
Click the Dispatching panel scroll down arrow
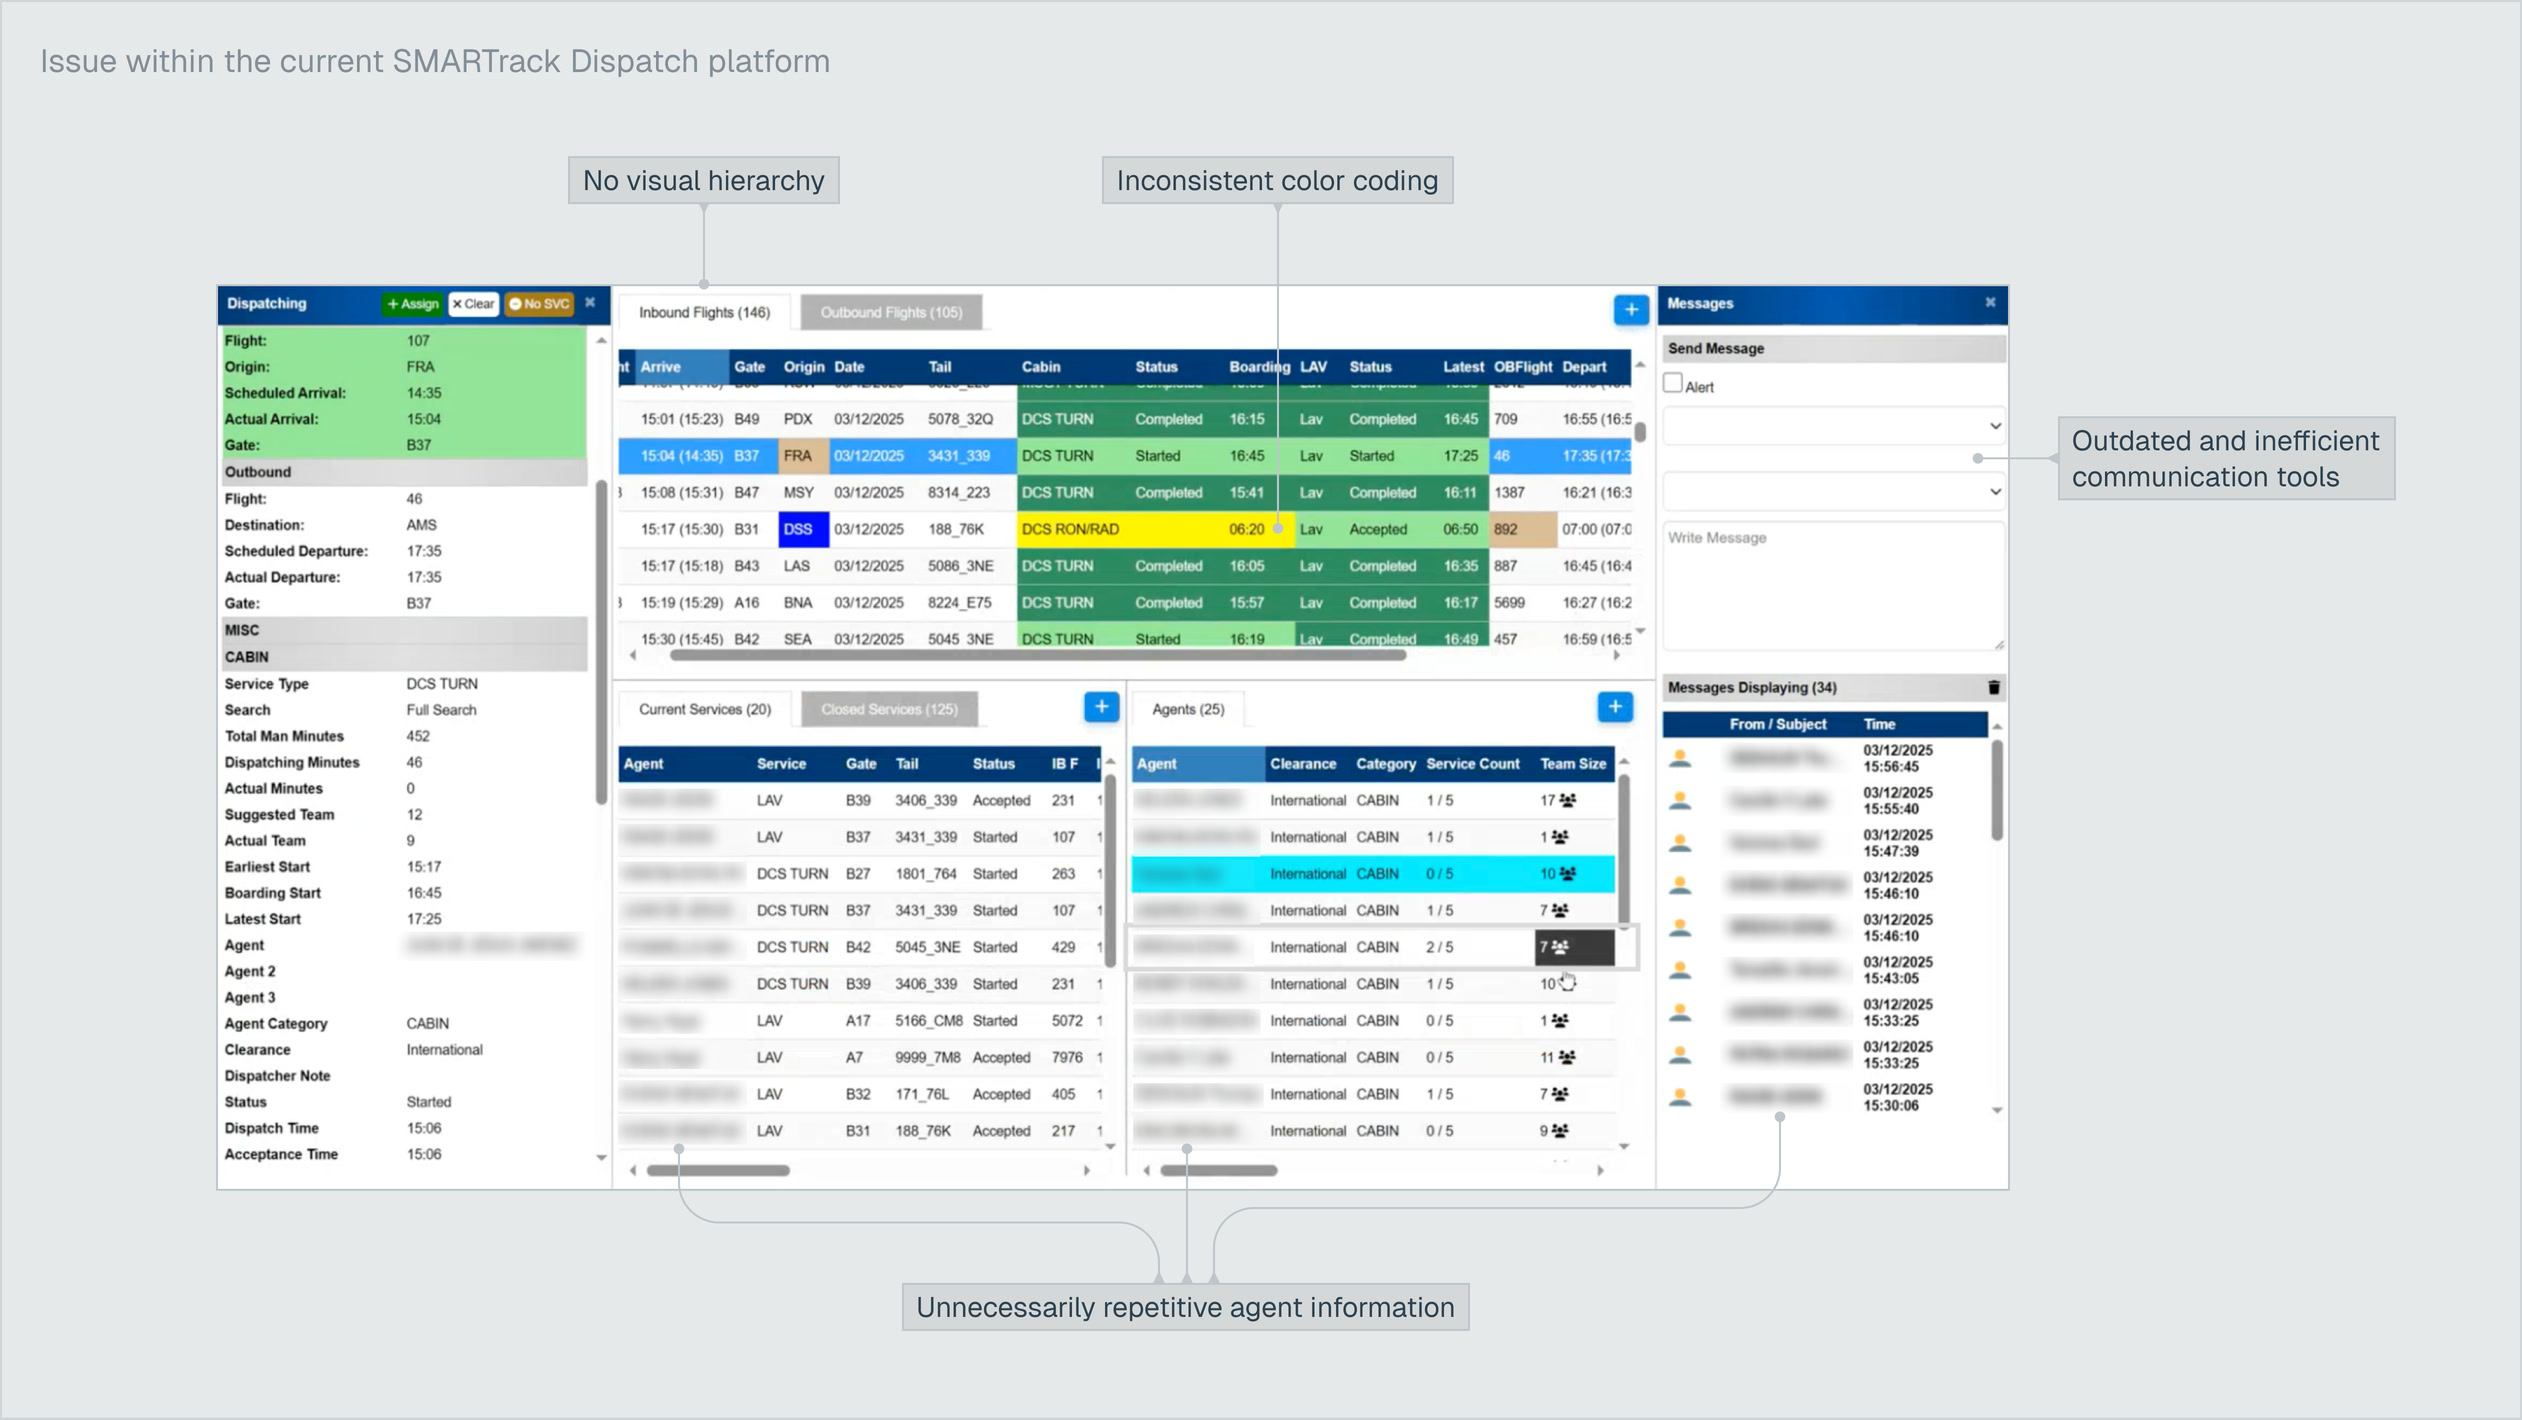[x=601, y=1158]
